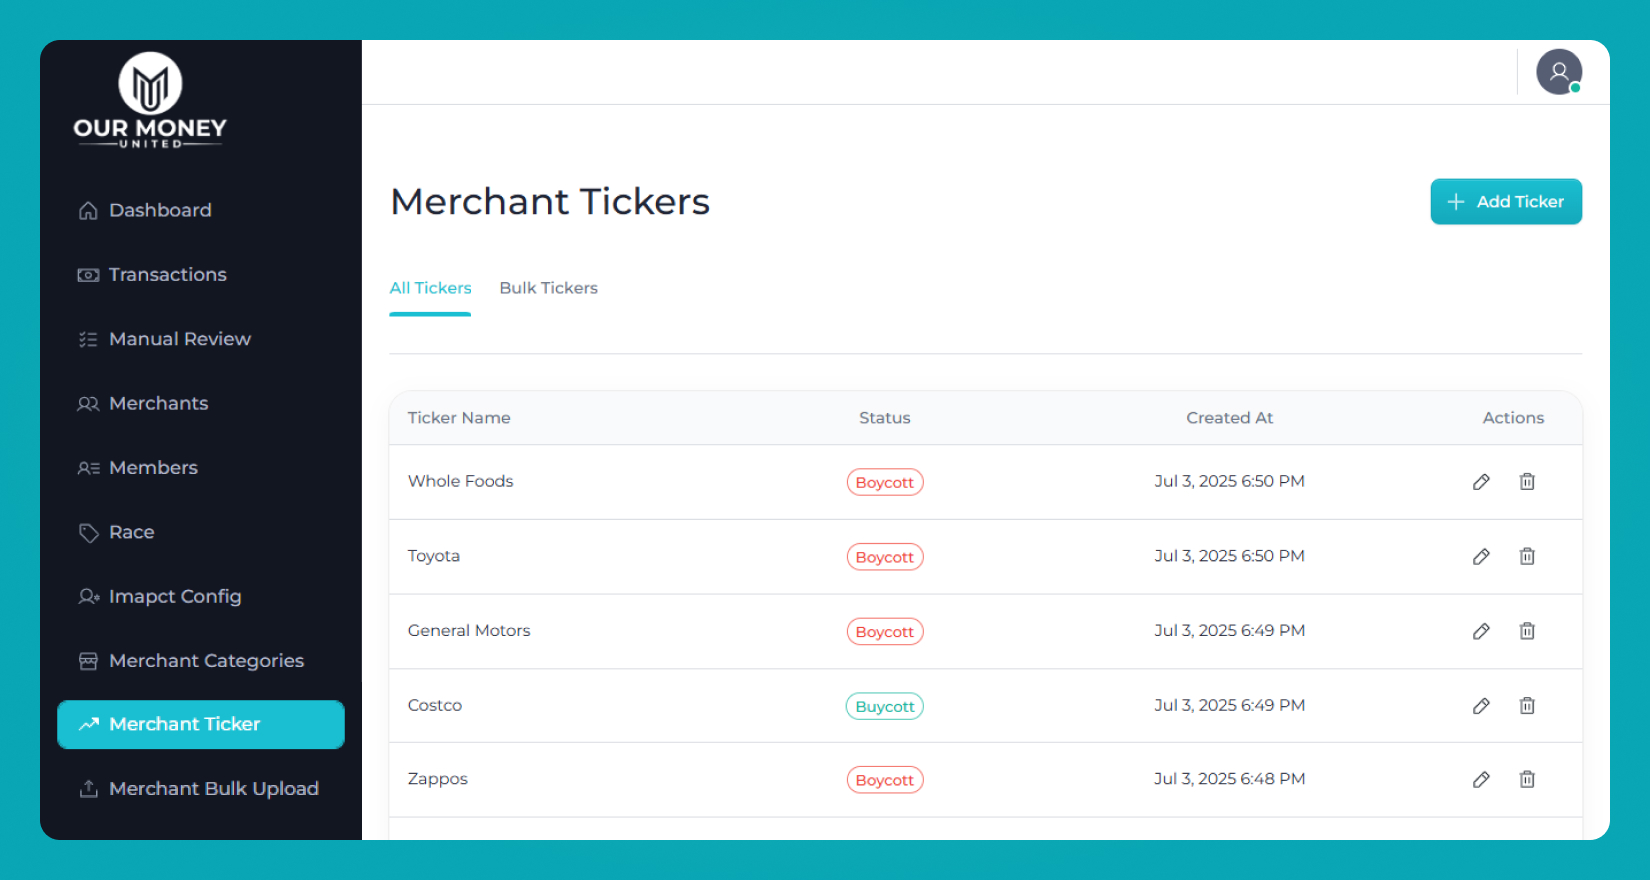1650x880 pixels.
Task: Open the Manual Review page
Action: [x=179, y=339]
